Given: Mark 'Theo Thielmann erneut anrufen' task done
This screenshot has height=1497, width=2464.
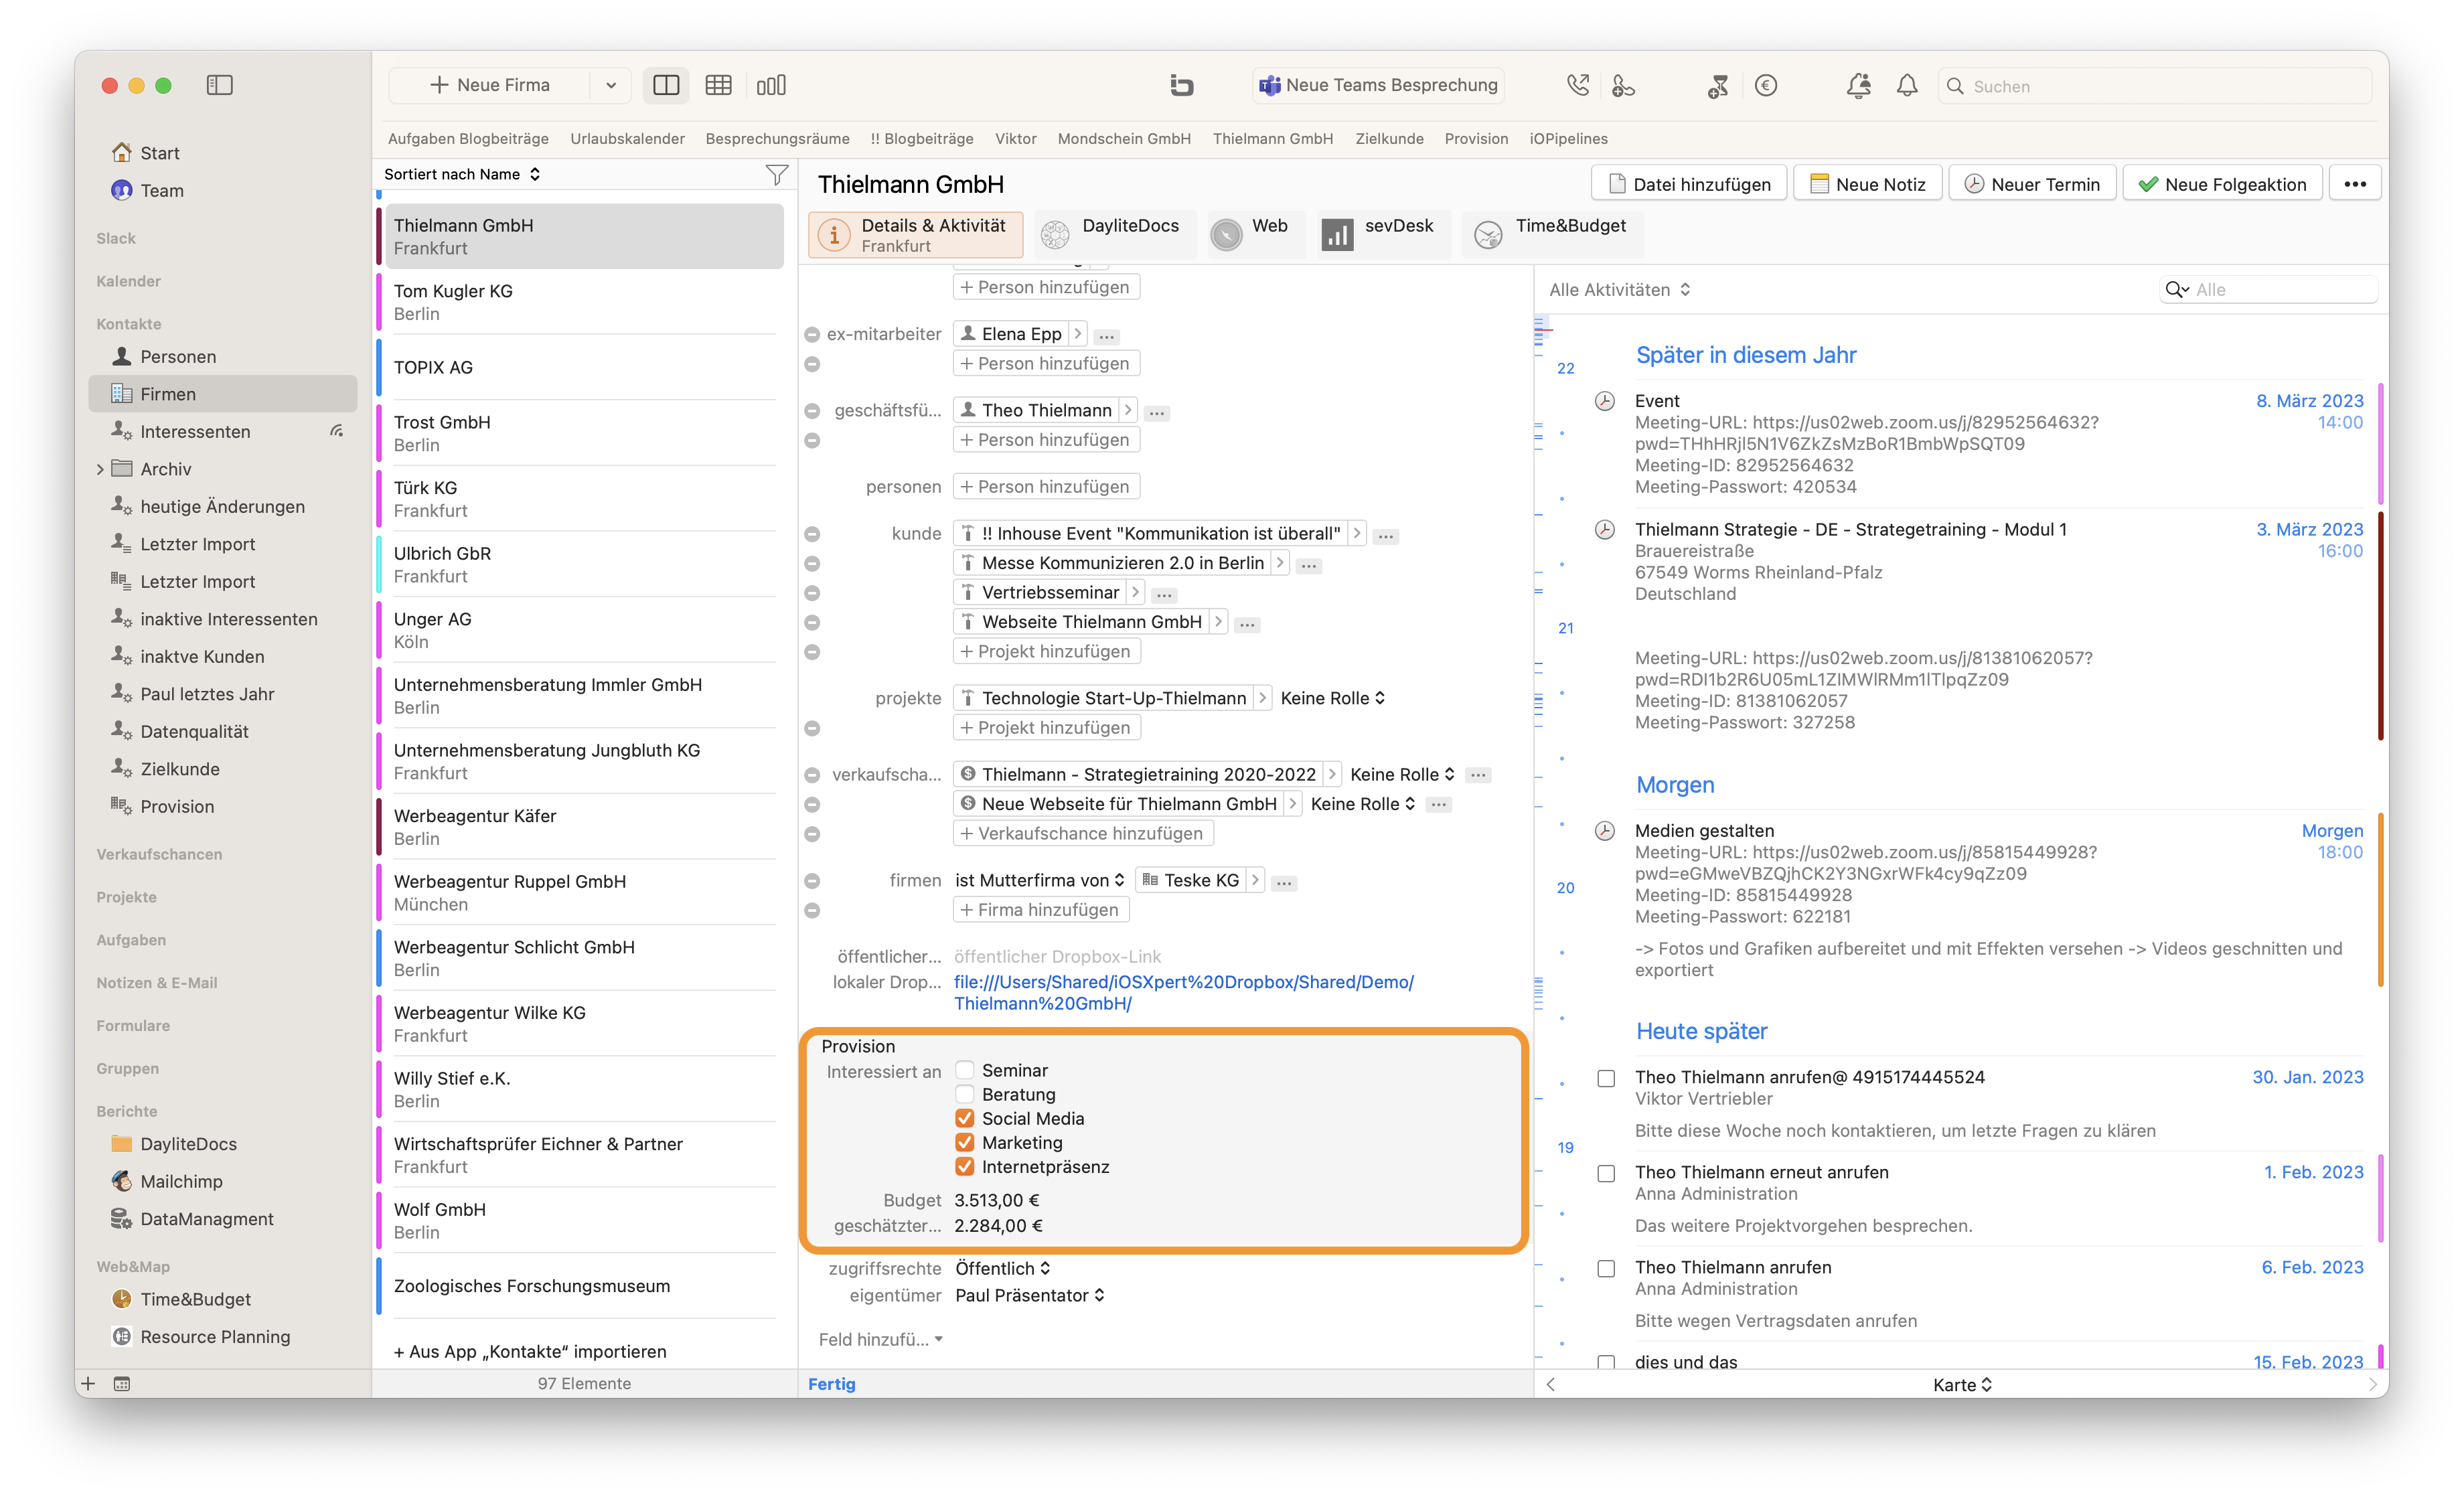Looking at the screenshot, I should point(1605,1173).
